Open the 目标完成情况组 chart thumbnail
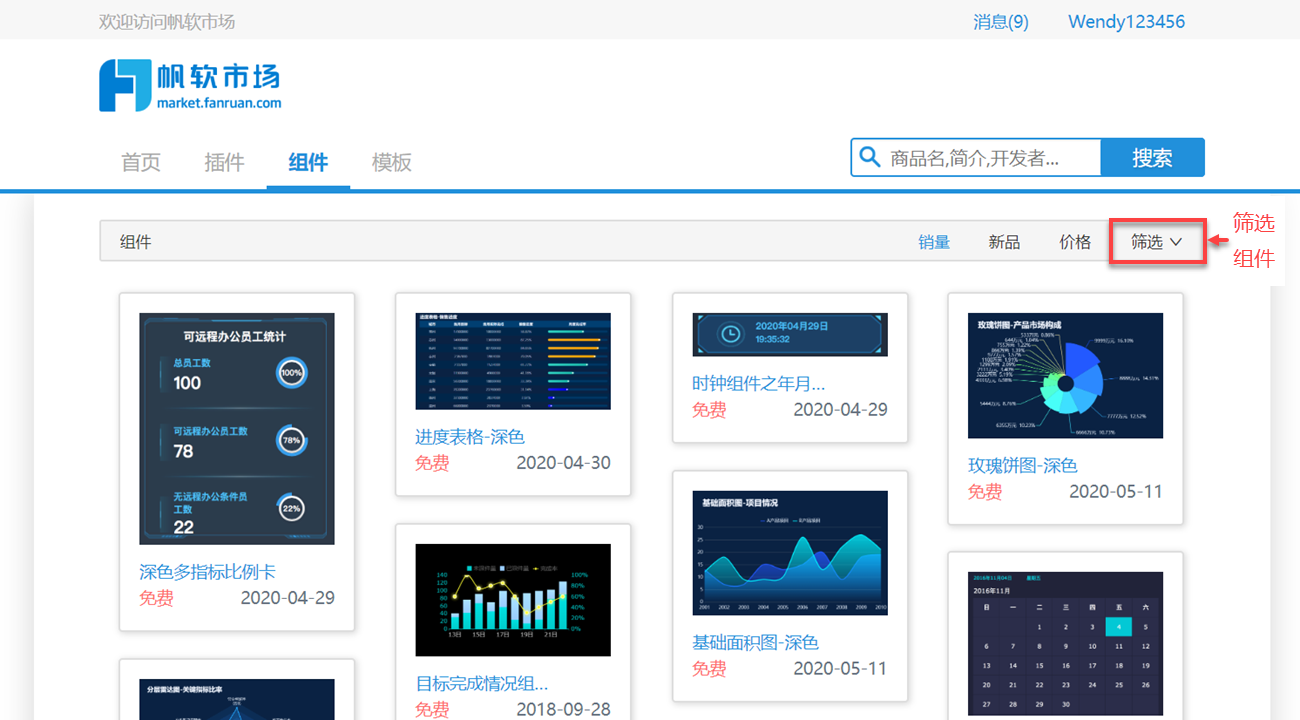Image resolution: width=1300 pixels, height=720 pixels. click(513, 600)
